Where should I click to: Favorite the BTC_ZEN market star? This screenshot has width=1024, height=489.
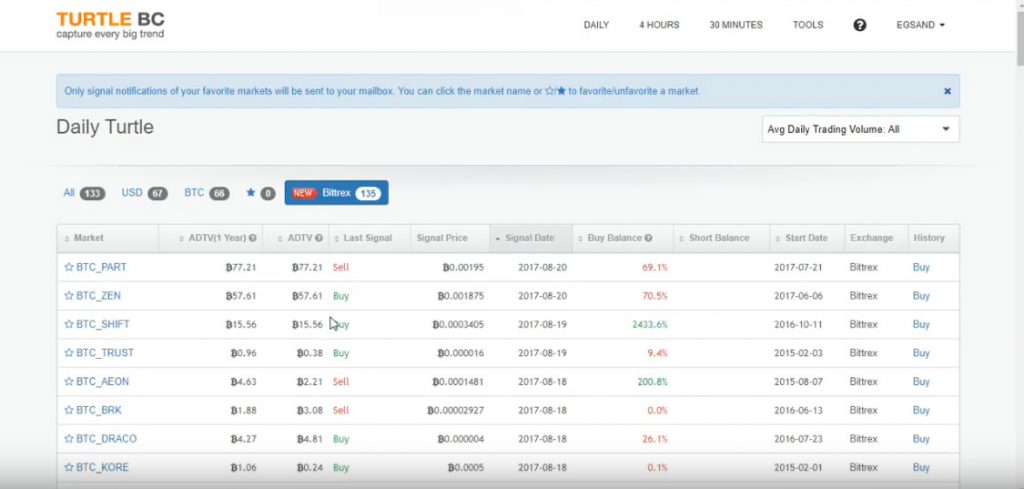pos(69,296)
